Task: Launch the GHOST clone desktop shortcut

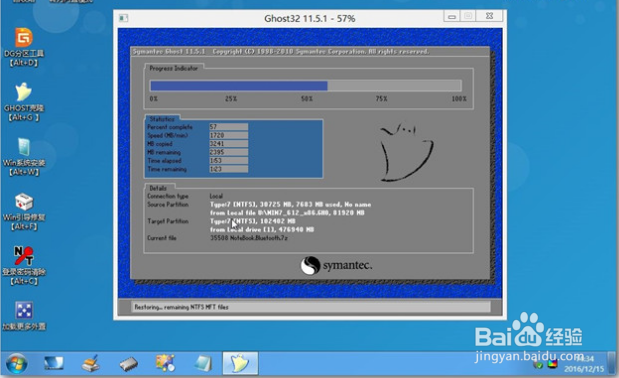Action: (x=24, y=101)
